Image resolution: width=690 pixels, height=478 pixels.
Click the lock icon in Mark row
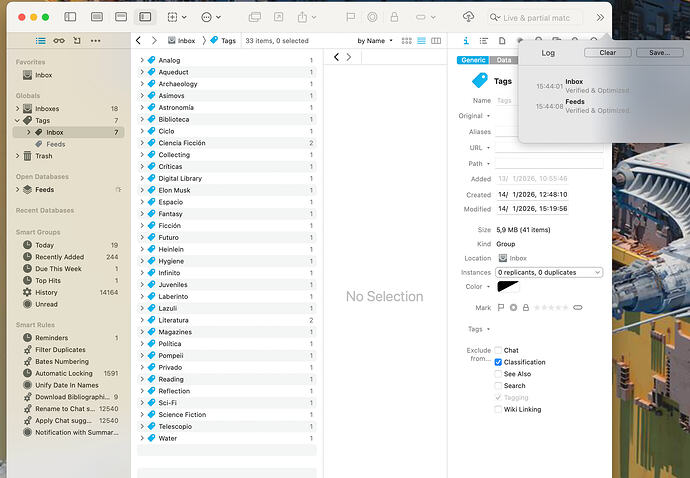[525, 307]
